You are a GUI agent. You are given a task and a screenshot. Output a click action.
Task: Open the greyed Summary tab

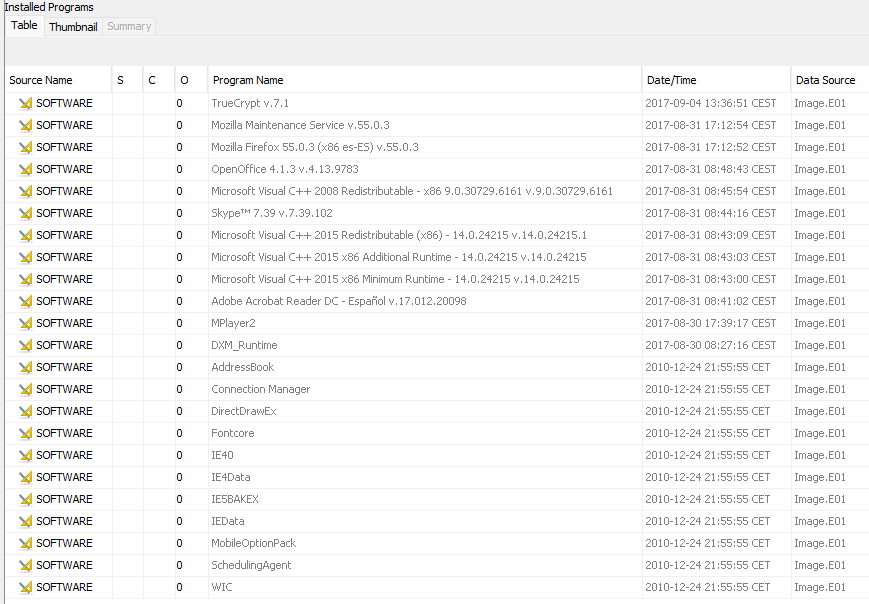129,27
